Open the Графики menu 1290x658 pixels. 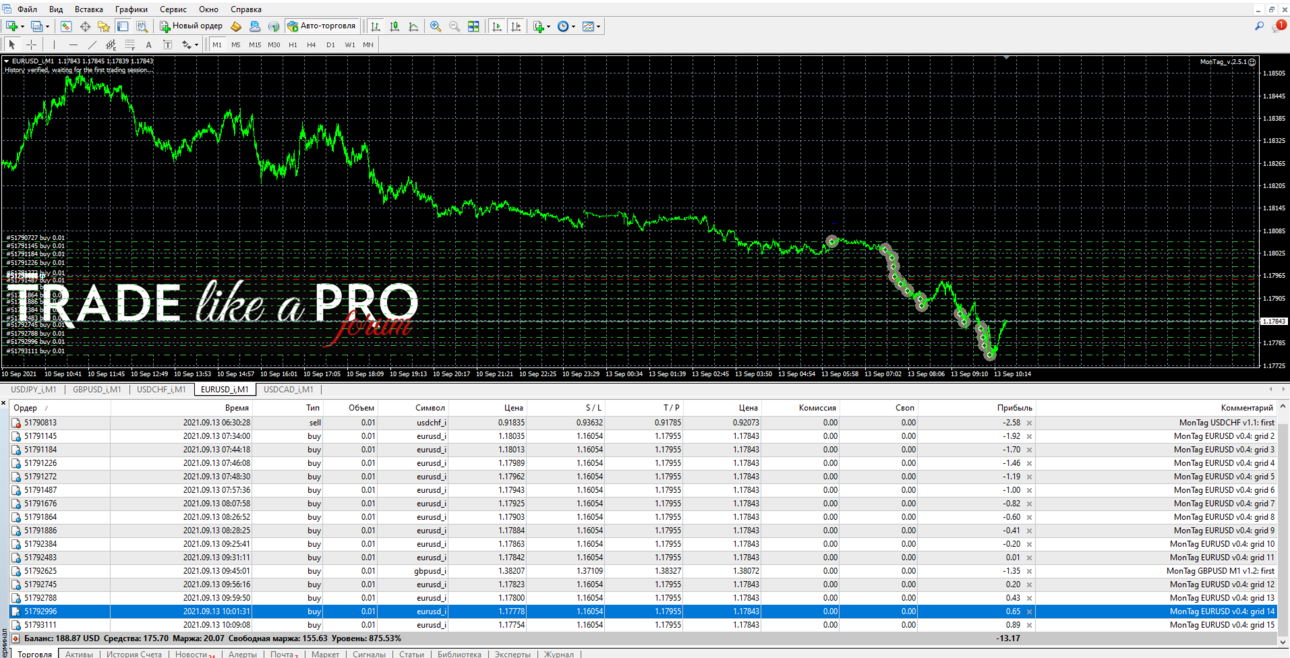tap(131, 9)
